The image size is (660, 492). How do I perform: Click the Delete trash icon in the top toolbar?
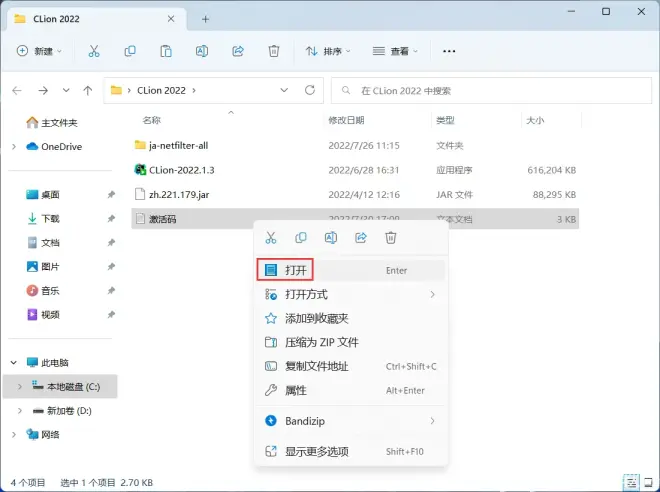(274, 51)
